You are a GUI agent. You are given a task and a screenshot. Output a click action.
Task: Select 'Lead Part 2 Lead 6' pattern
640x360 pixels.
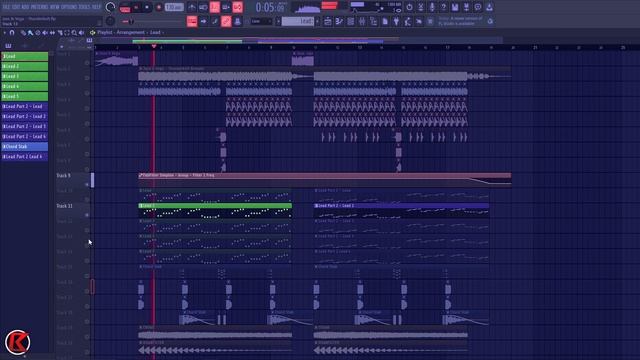pos(24,157)
